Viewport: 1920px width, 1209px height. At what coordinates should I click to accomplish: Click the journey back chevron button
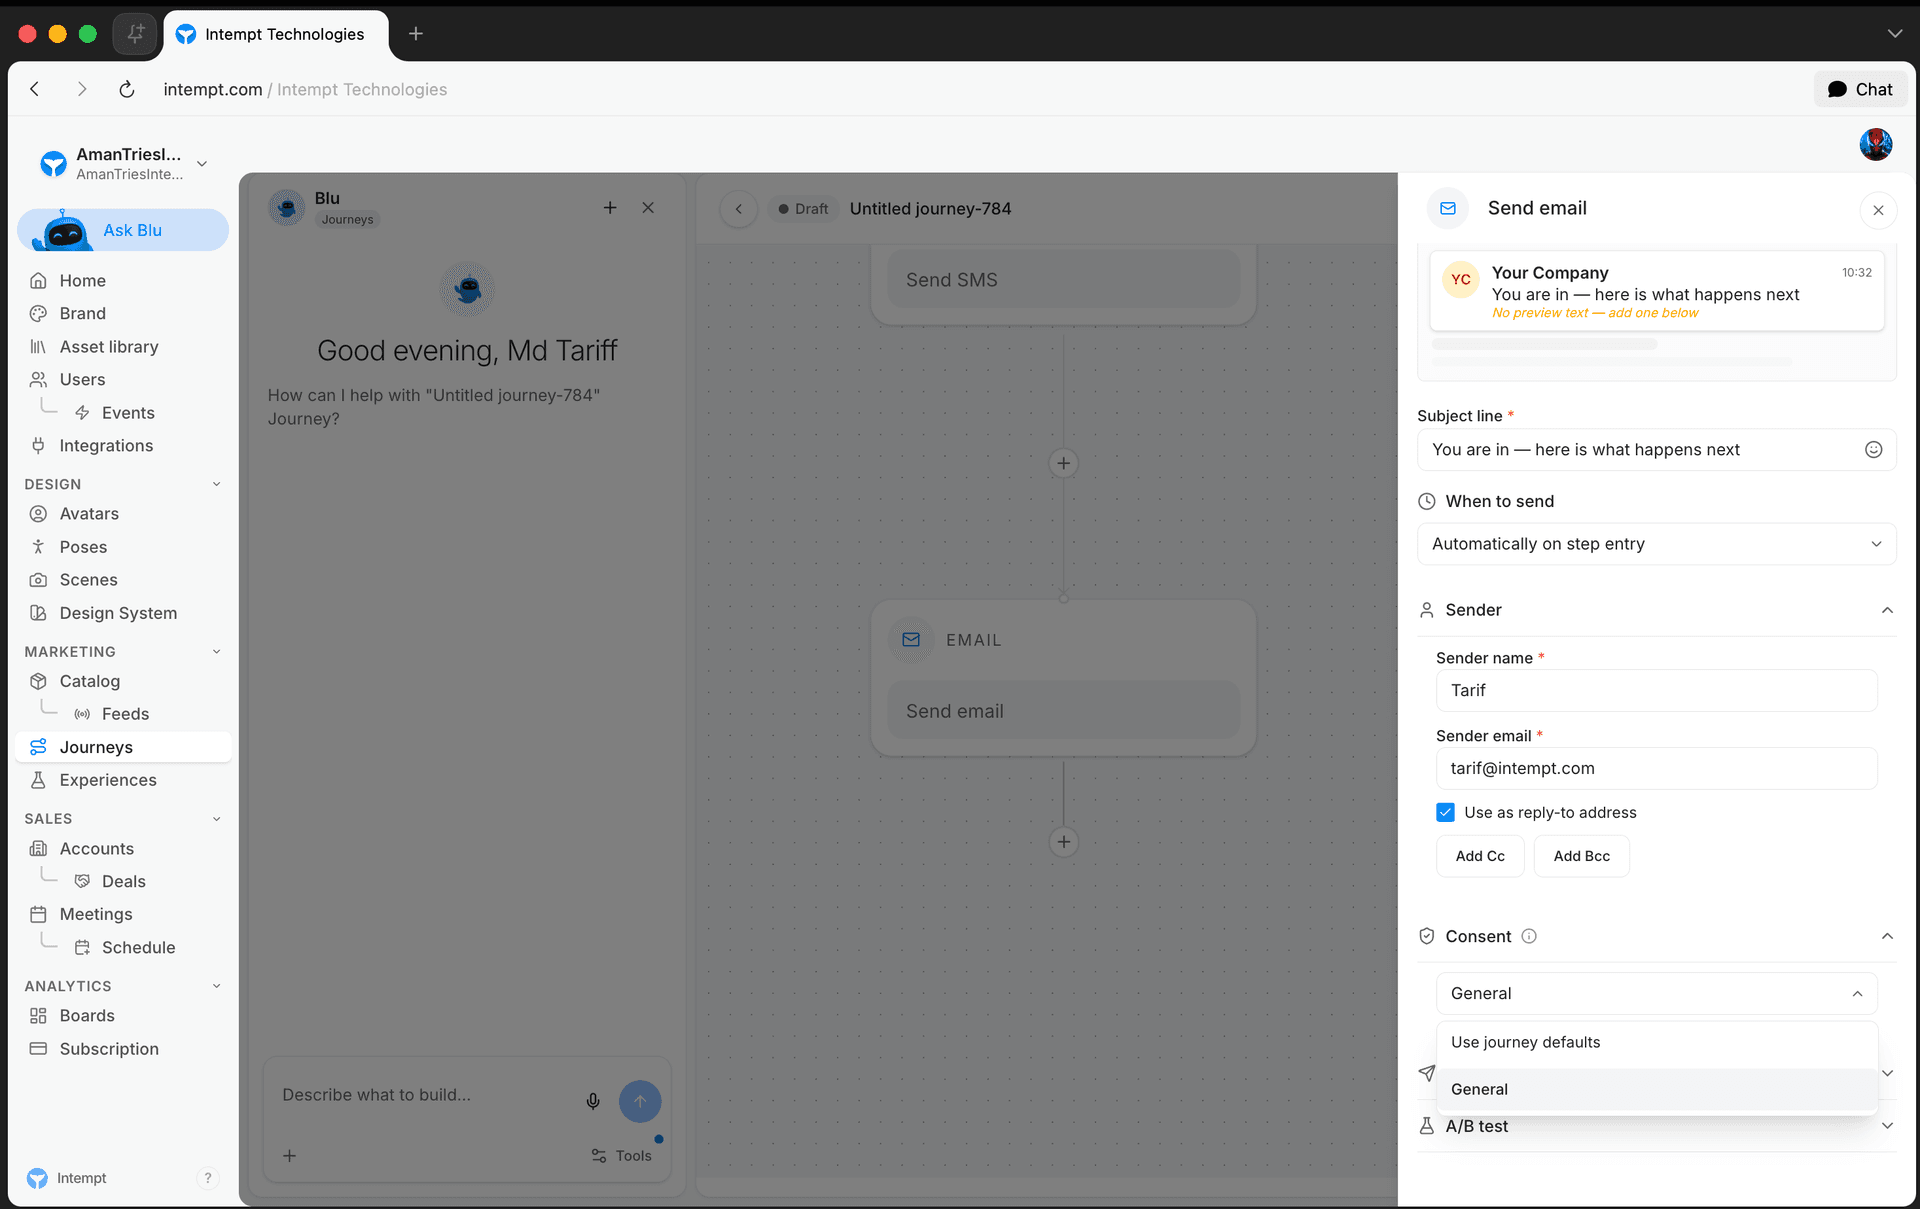pyautogui.click(x=739, y=209)
